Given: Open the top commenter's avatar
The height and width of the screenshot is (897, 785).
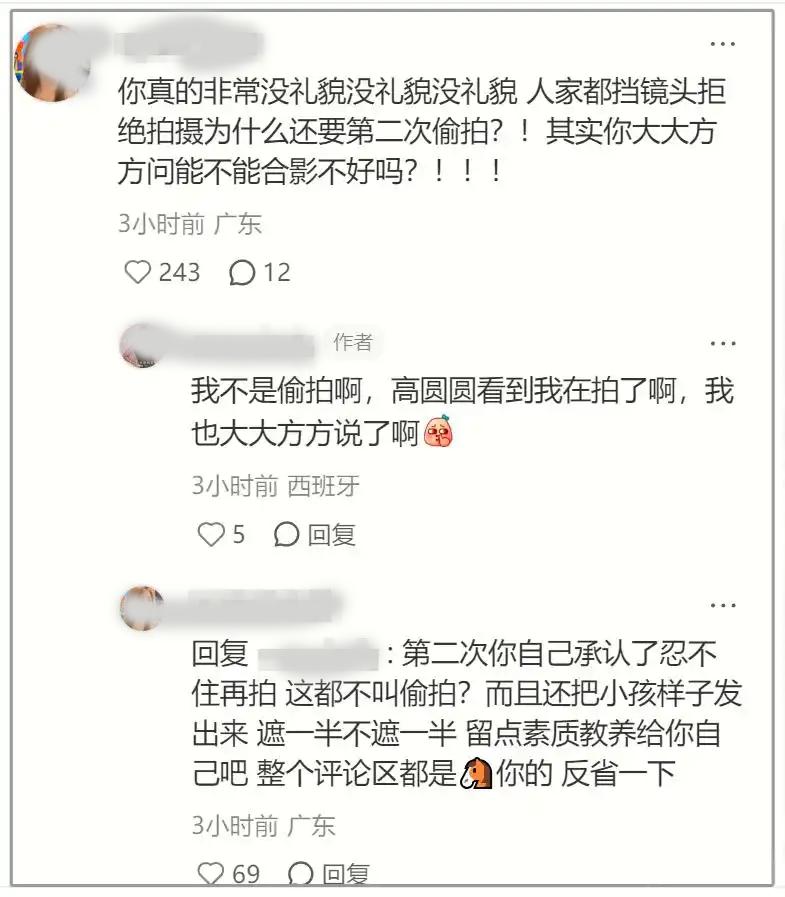Looking at the screenshot, I should [x=53, y=62].
